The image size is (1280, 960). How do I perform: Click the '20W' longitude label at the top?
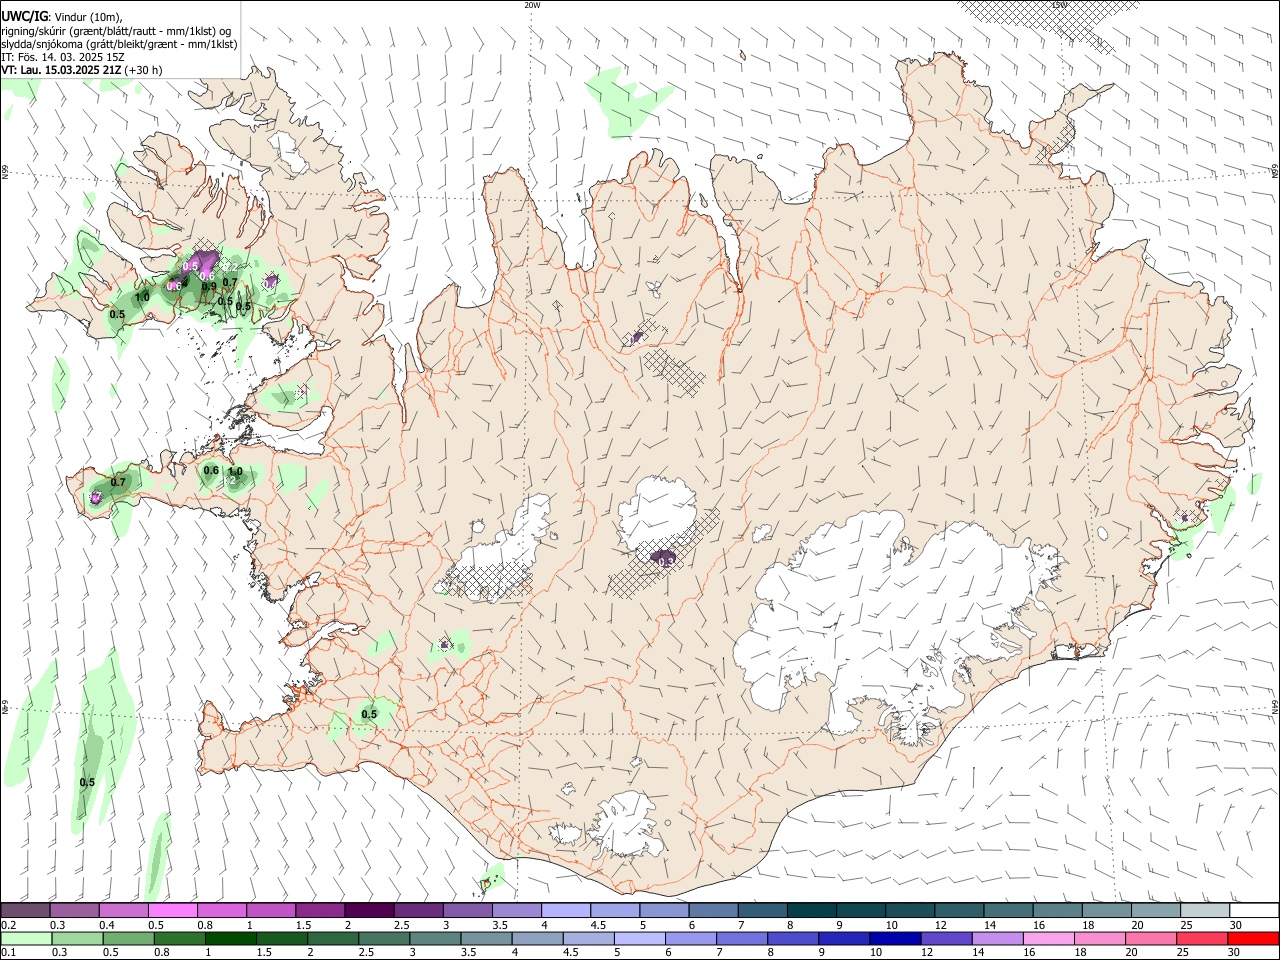point(532,5)
